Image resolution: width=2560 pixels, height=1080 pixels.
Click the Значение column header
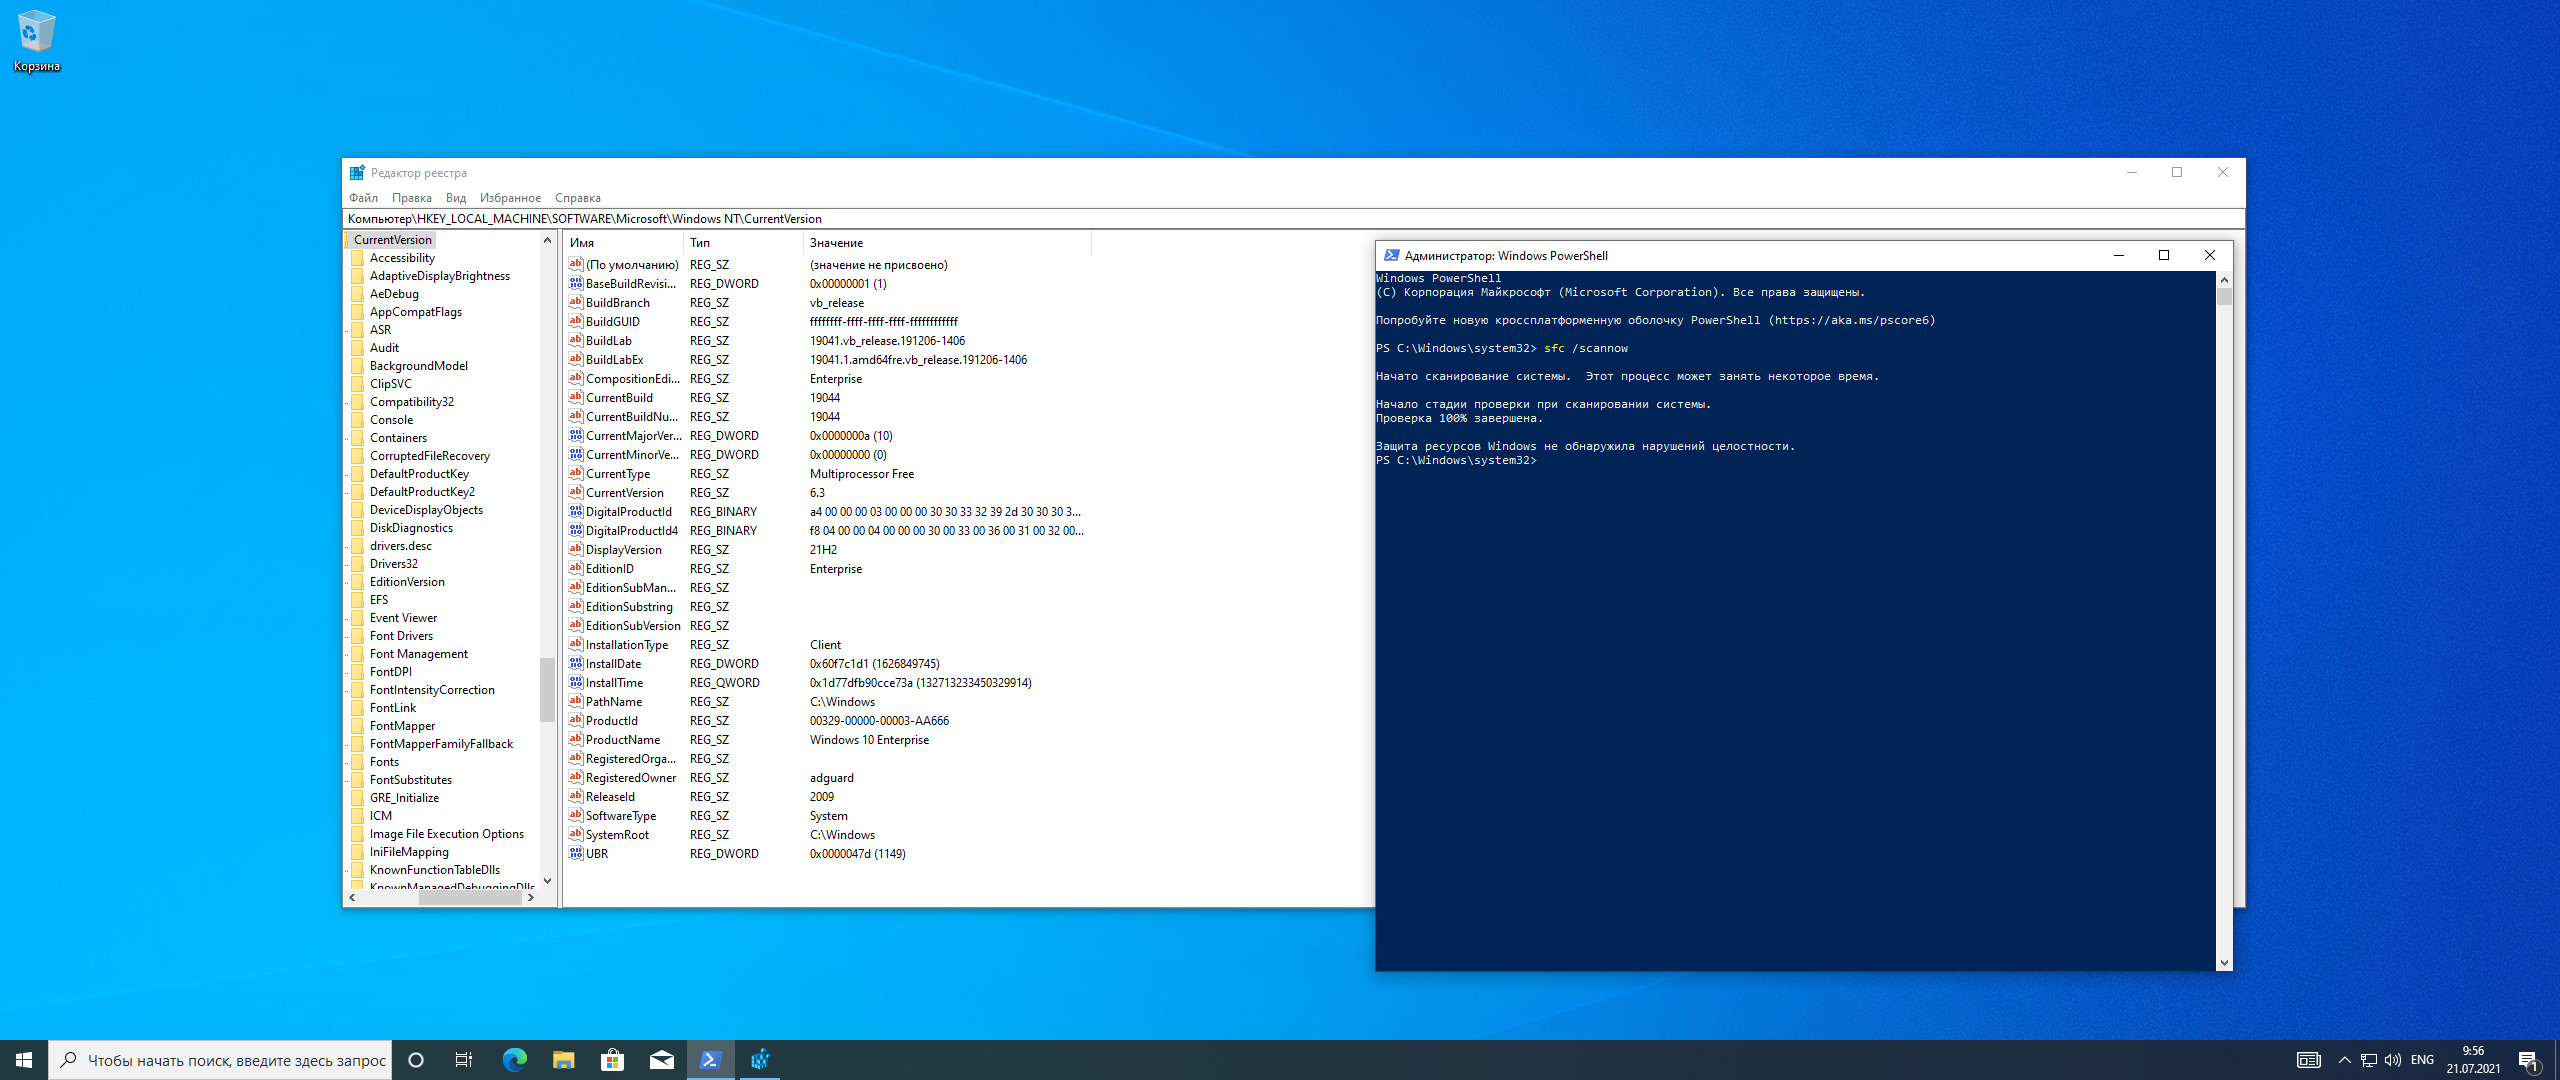pos(836,243)
